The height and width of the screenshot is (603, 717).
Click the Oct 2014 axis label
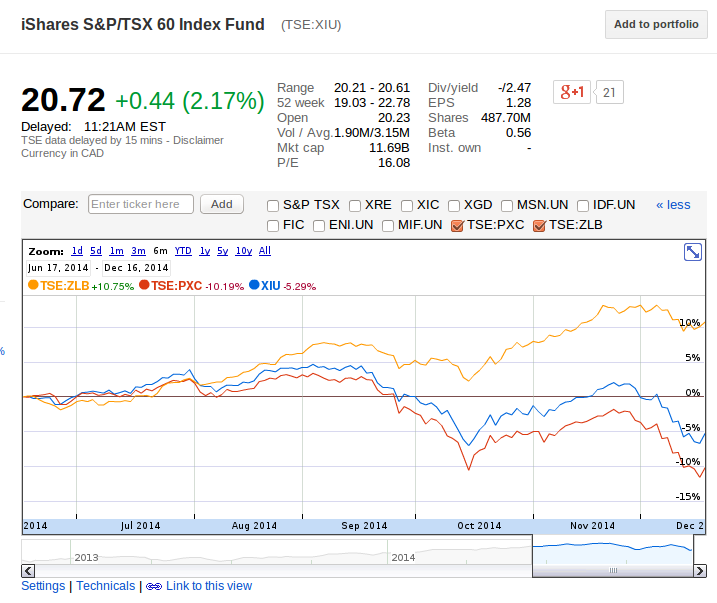479,526
